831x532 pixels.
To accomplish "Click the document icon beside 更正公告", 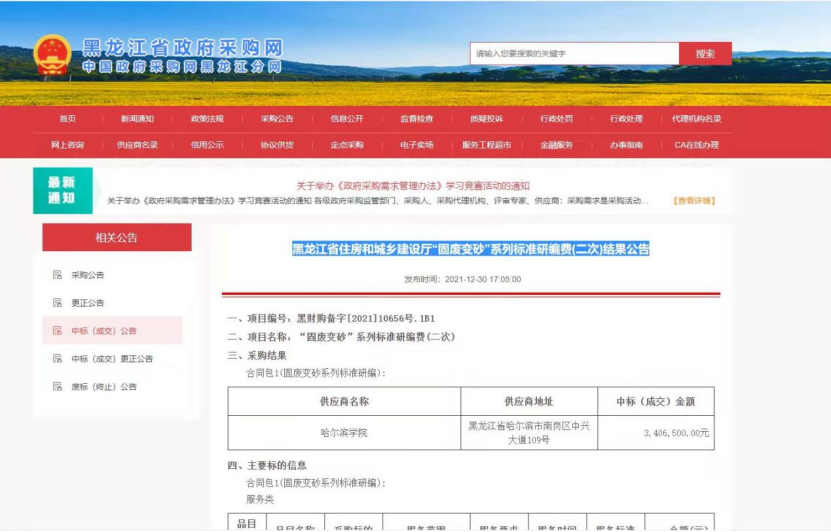I will [57, 303].
